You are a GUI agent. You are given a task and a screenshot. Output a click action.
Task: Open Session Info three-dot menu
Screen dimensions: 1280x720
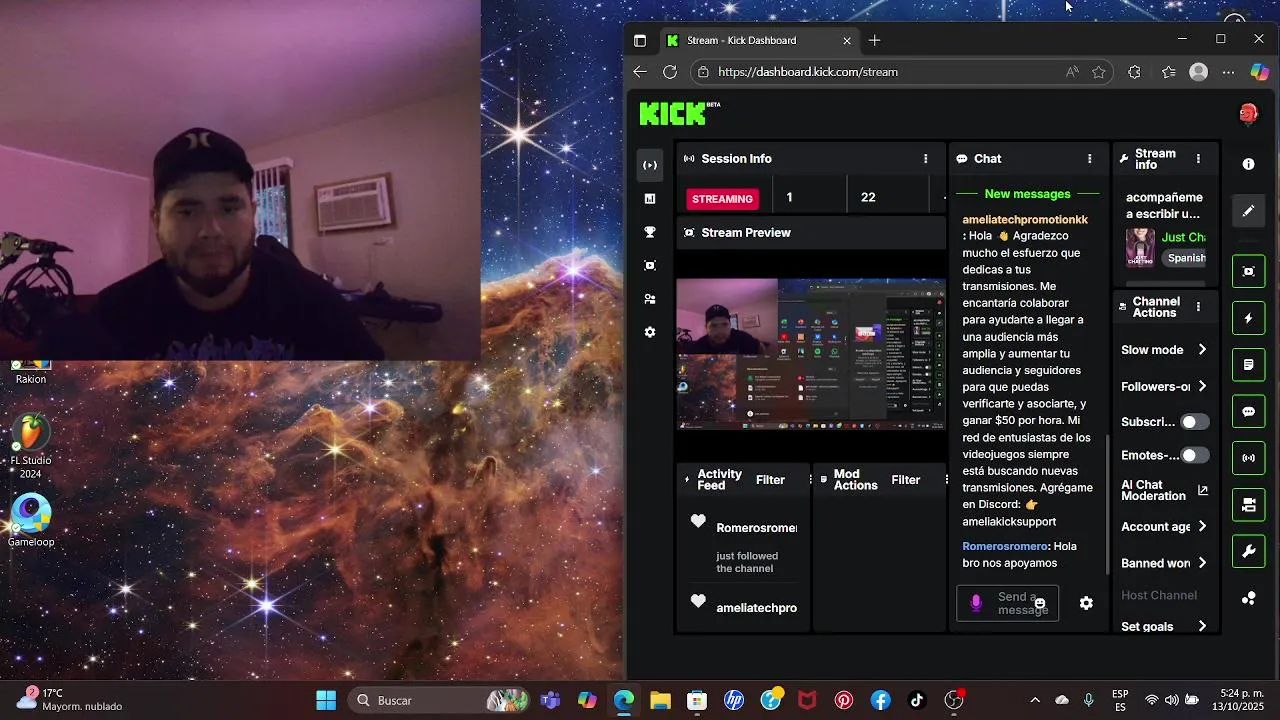(x=925, y=159)
